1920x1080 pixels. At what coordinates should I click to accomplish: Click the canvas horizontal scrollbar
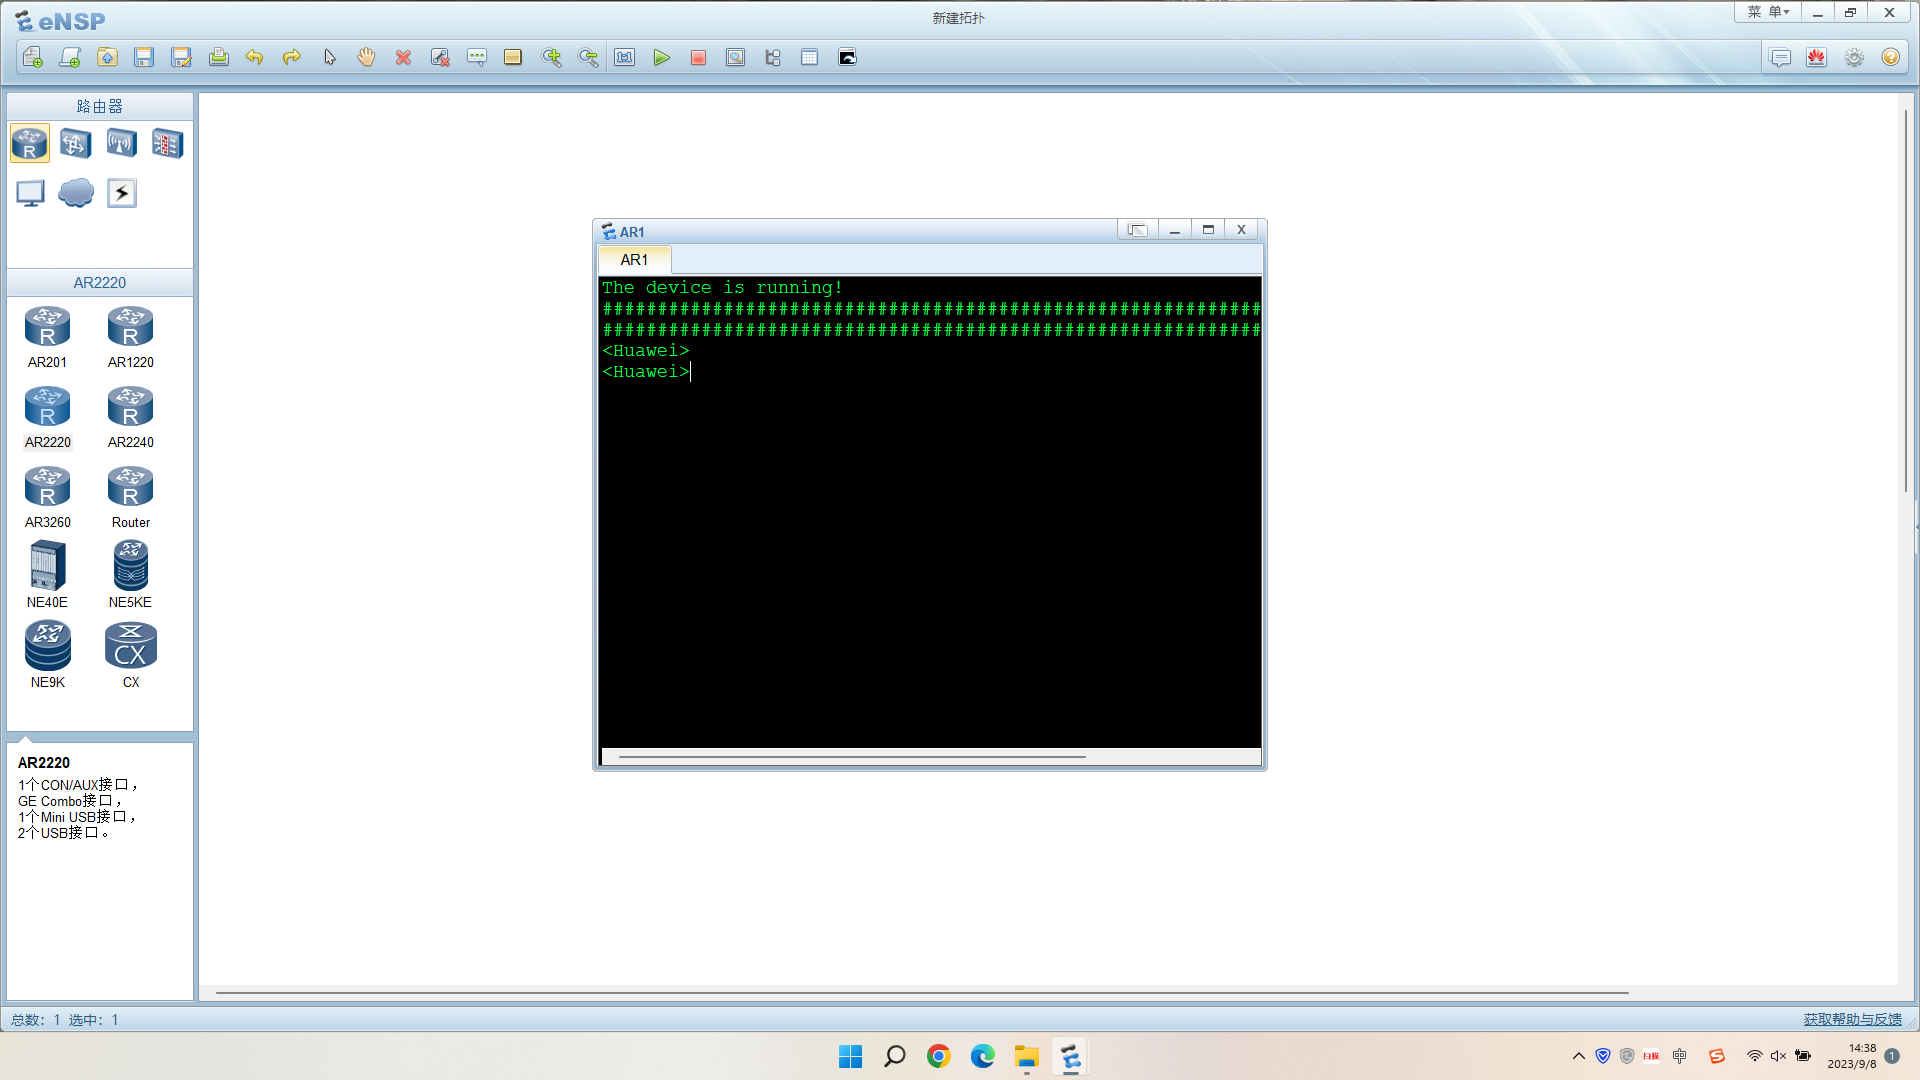coord(922,993)
